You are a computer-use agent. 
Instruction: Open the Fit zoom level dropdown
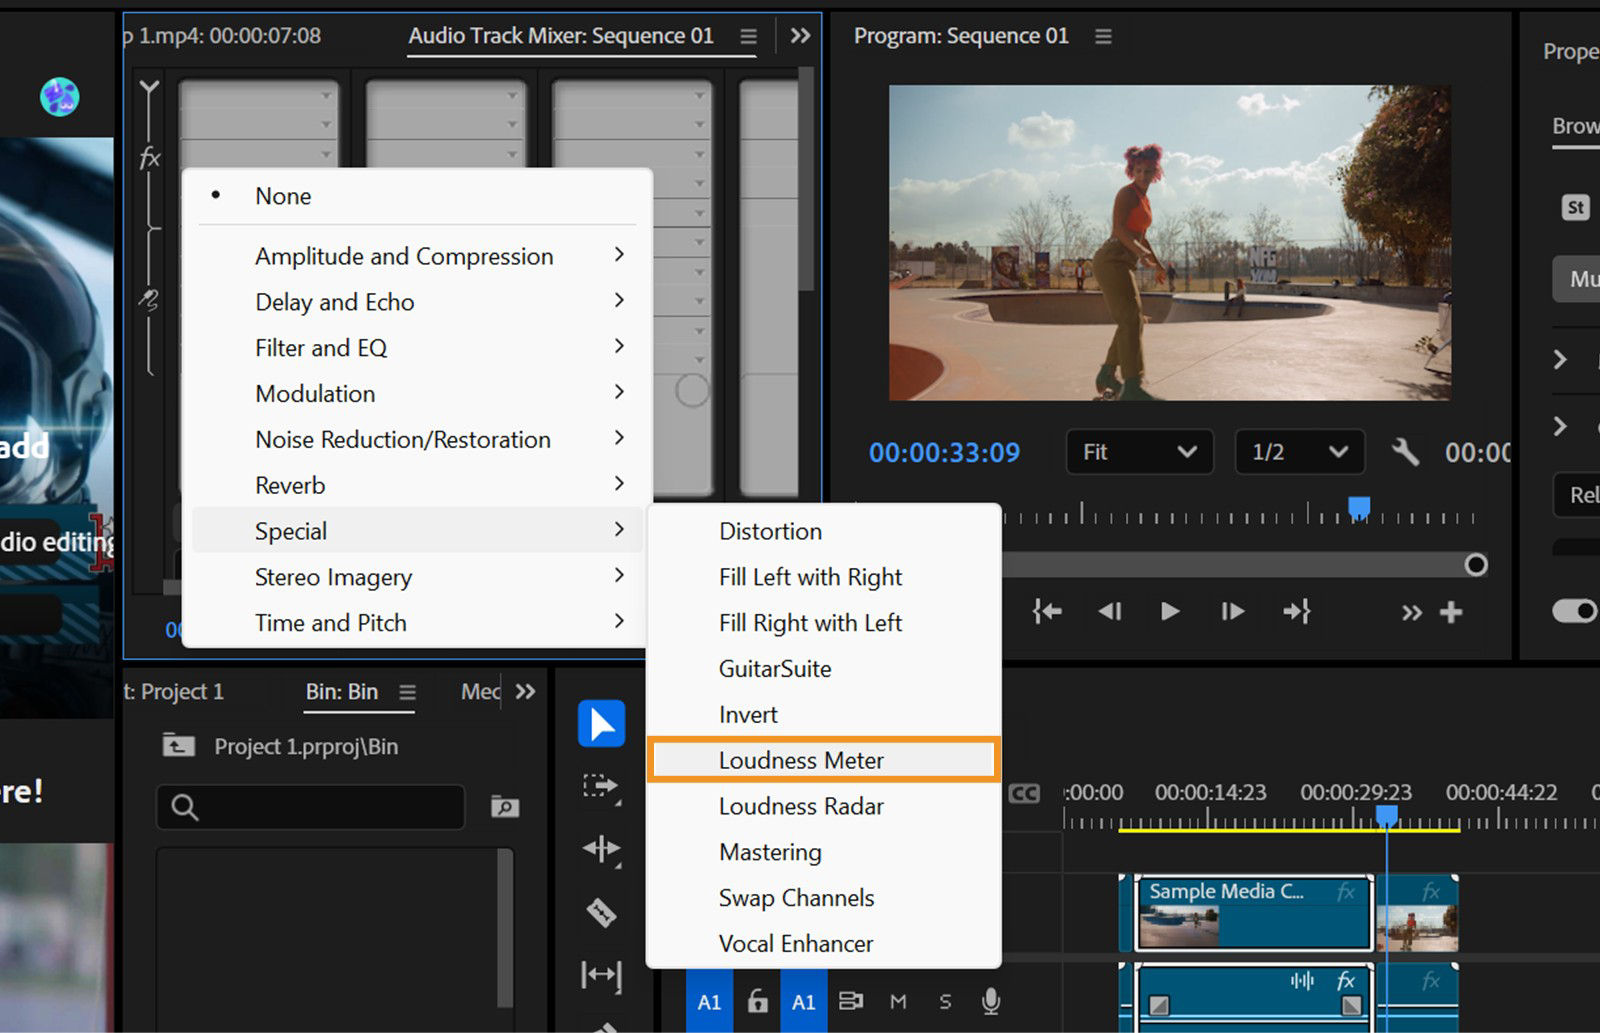pyautogui.click(x=1139, y=452)
